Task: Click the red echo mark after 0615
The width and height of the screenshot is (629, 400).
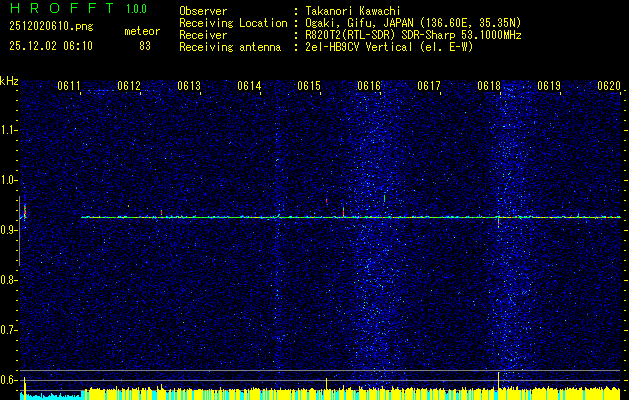Action: coord(327,201)
